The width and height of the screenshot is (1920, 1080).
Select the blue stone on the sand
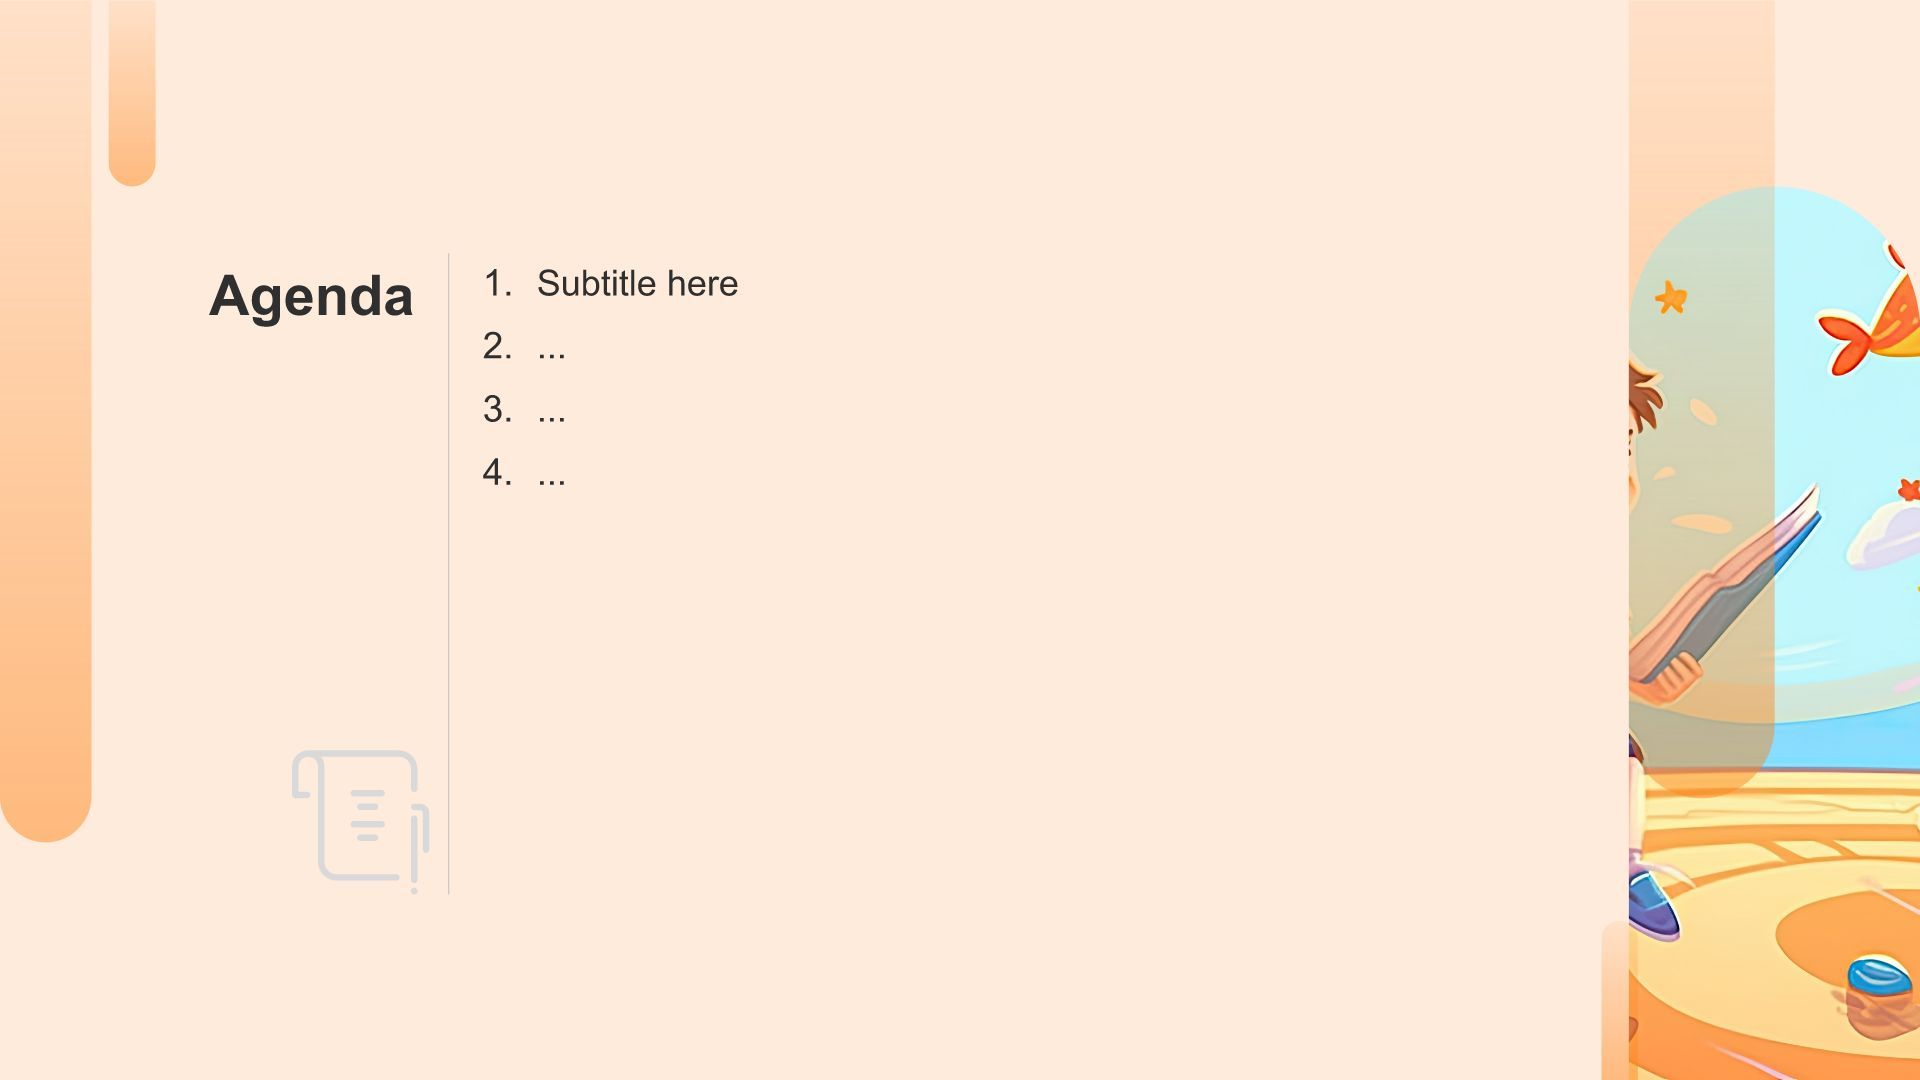click(1879, 976)
